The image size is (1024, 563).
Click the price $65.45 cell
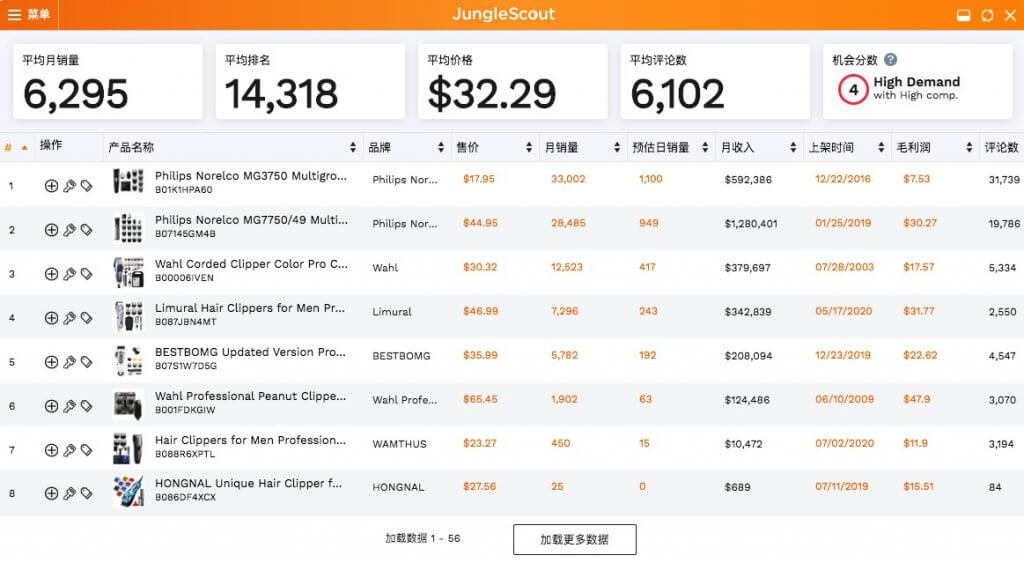pos(480,399)
